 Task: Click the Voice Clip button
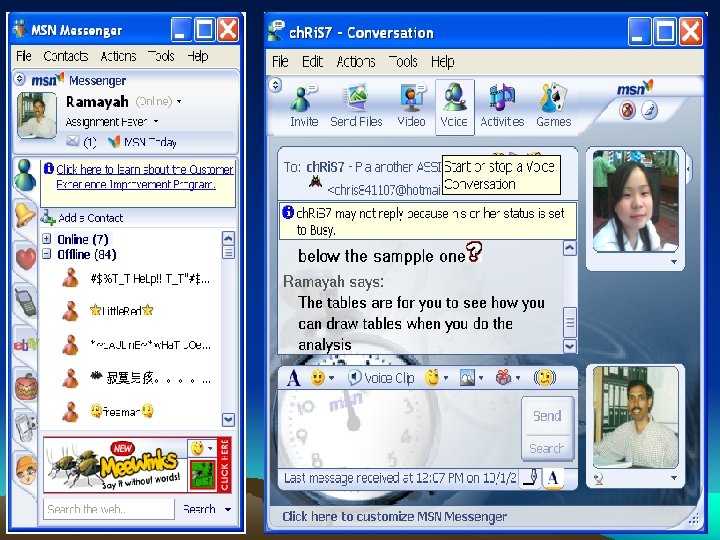381,378
